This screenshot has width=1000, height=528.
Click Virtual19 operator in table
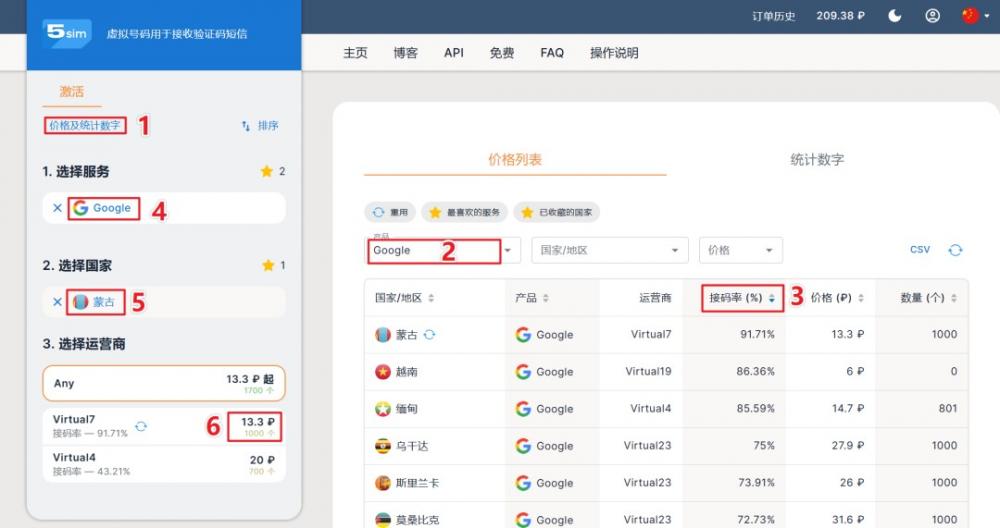coord(648,371)
